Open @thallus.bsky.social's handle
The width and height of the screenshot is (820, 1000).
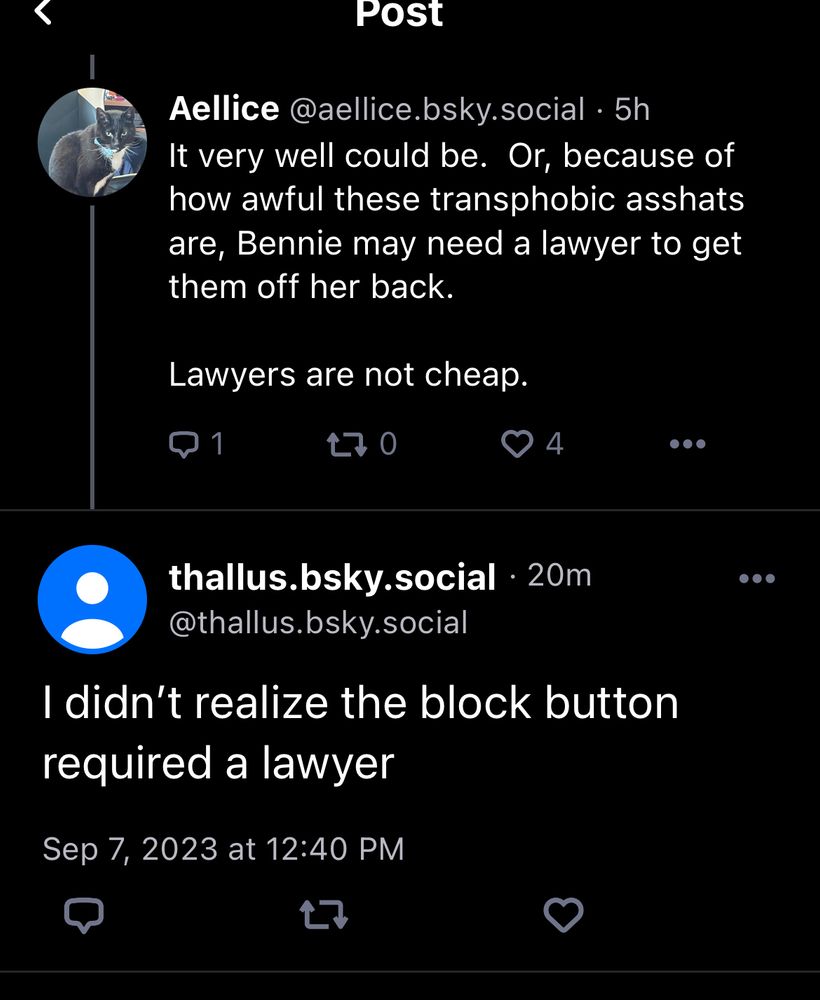(317, 622)
